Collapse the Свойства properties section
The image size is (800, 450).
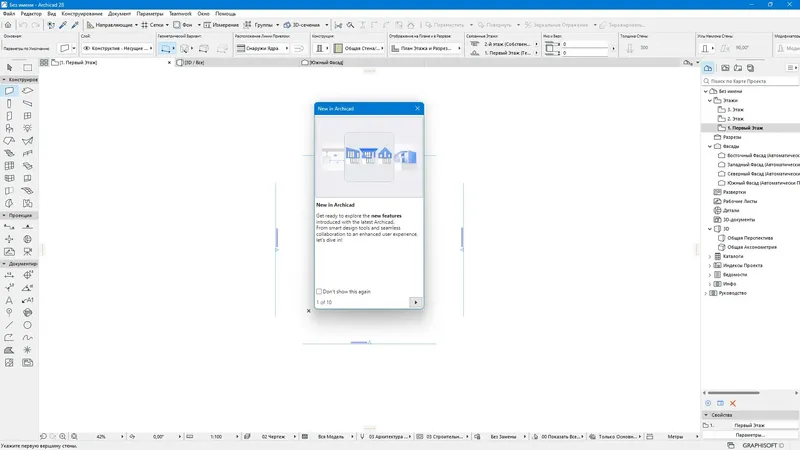[x=706, y=415]
